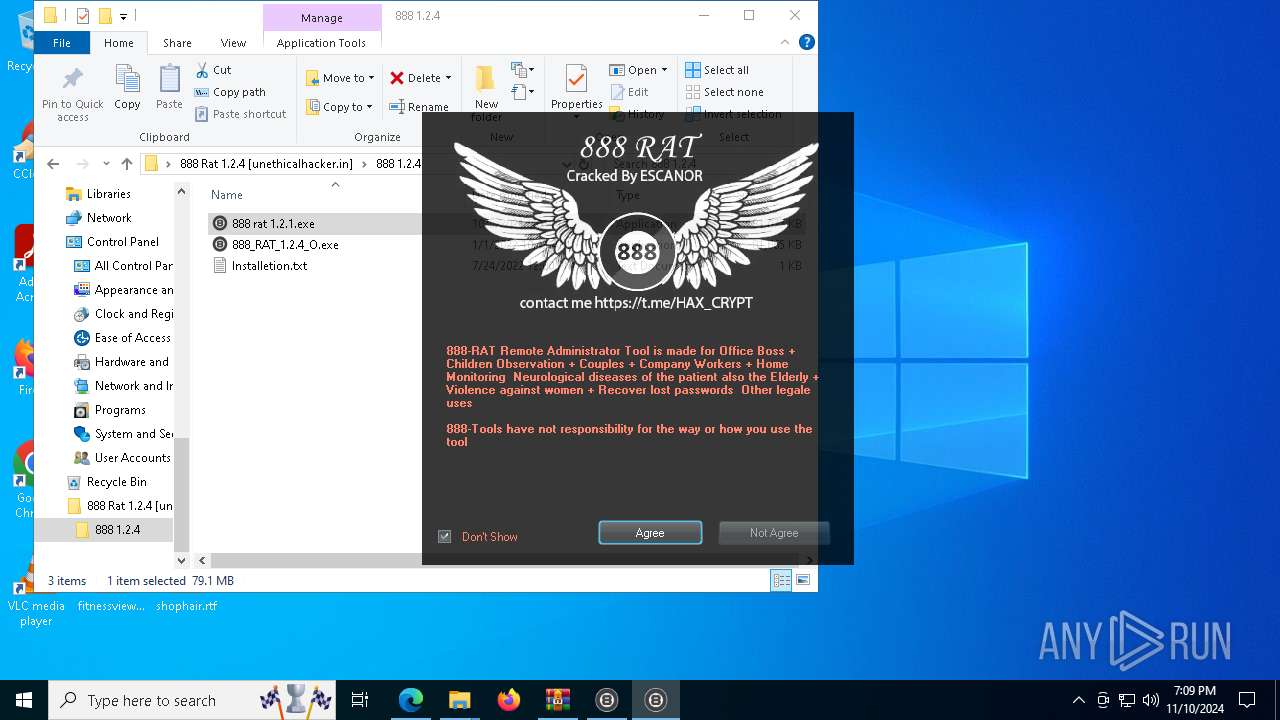Click the Edit ribbon item
The image size is (1280, 720).
tap(629, 92)
